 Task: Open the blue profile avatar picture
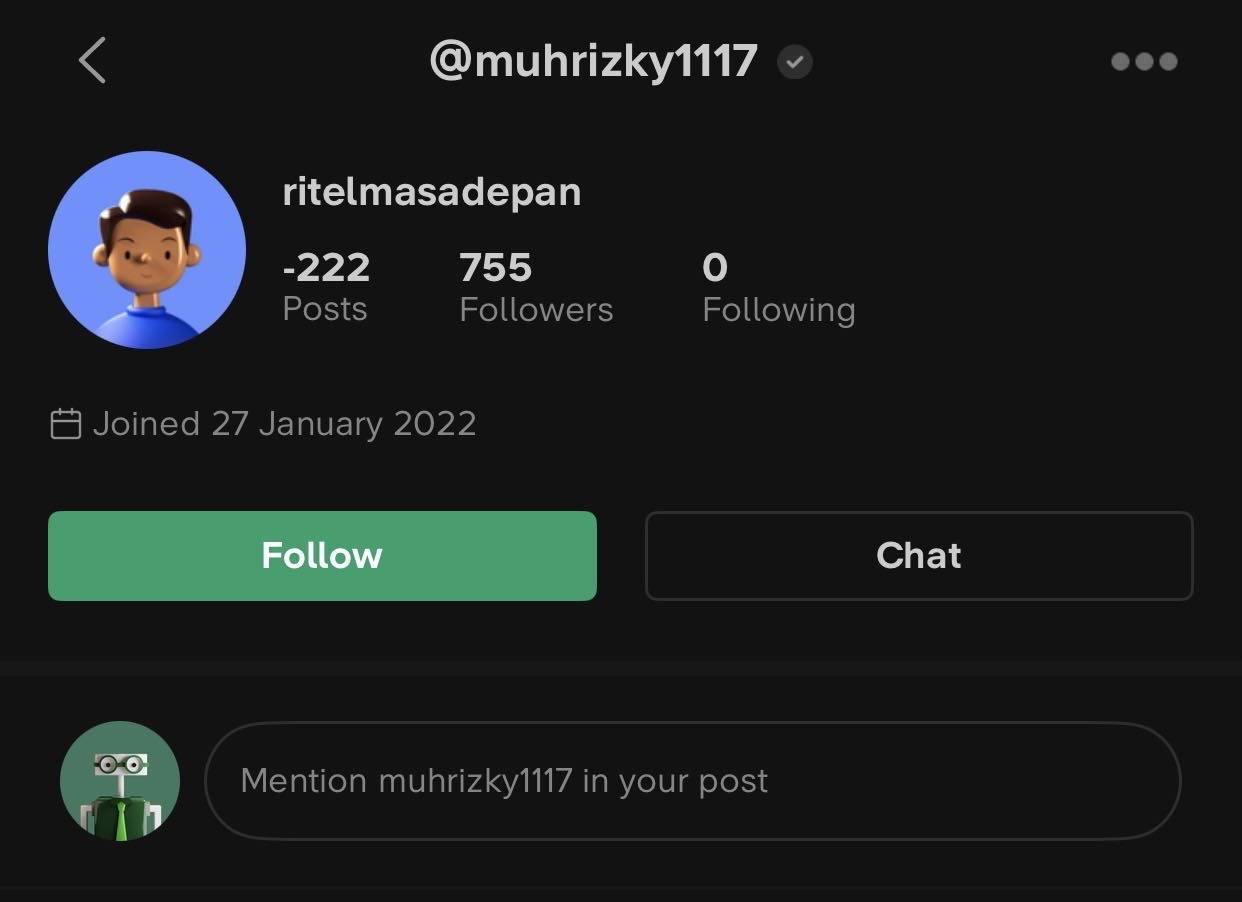(x=147, y=250)
